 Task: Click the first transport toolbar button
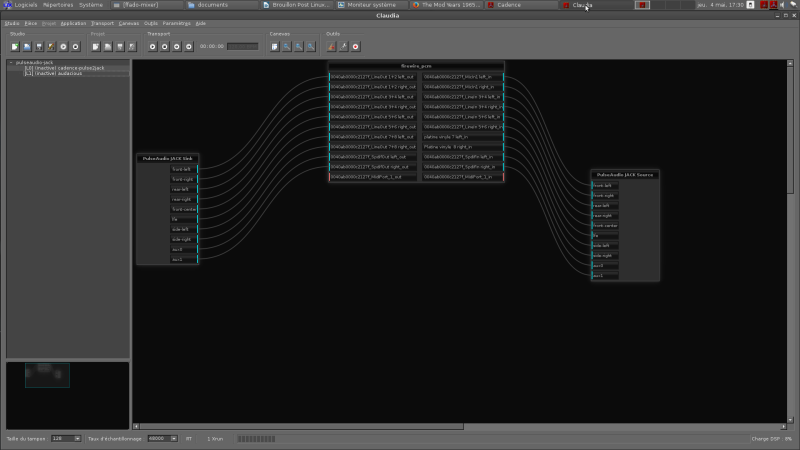152,46
